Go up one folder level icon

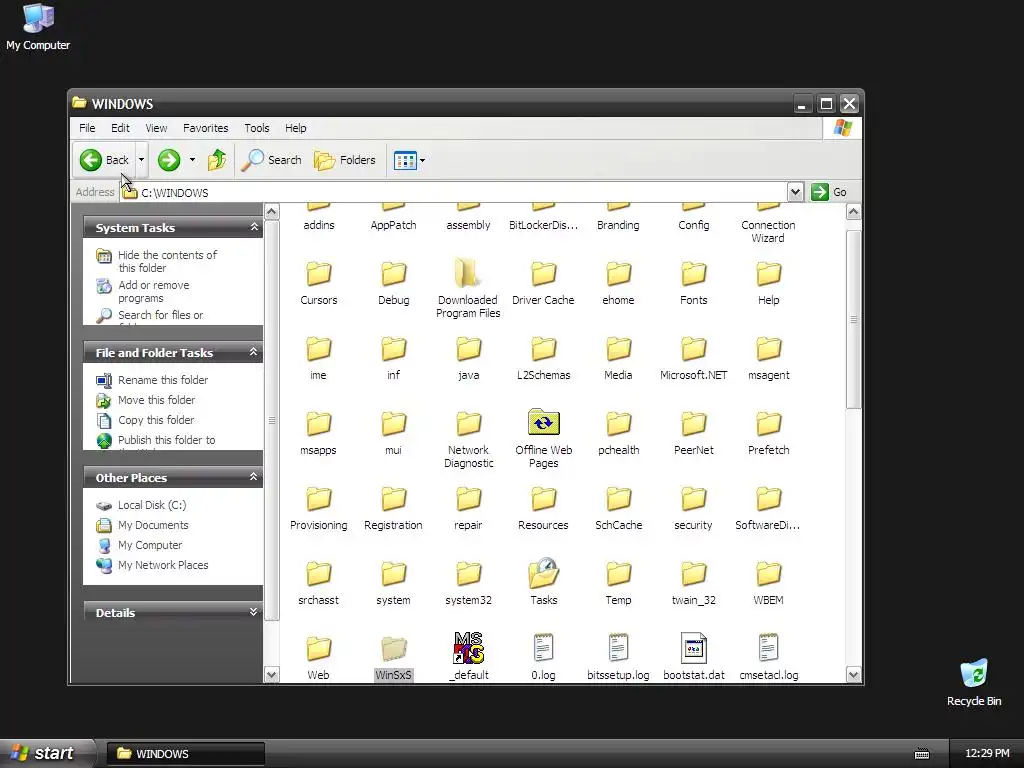pos(217,160)
